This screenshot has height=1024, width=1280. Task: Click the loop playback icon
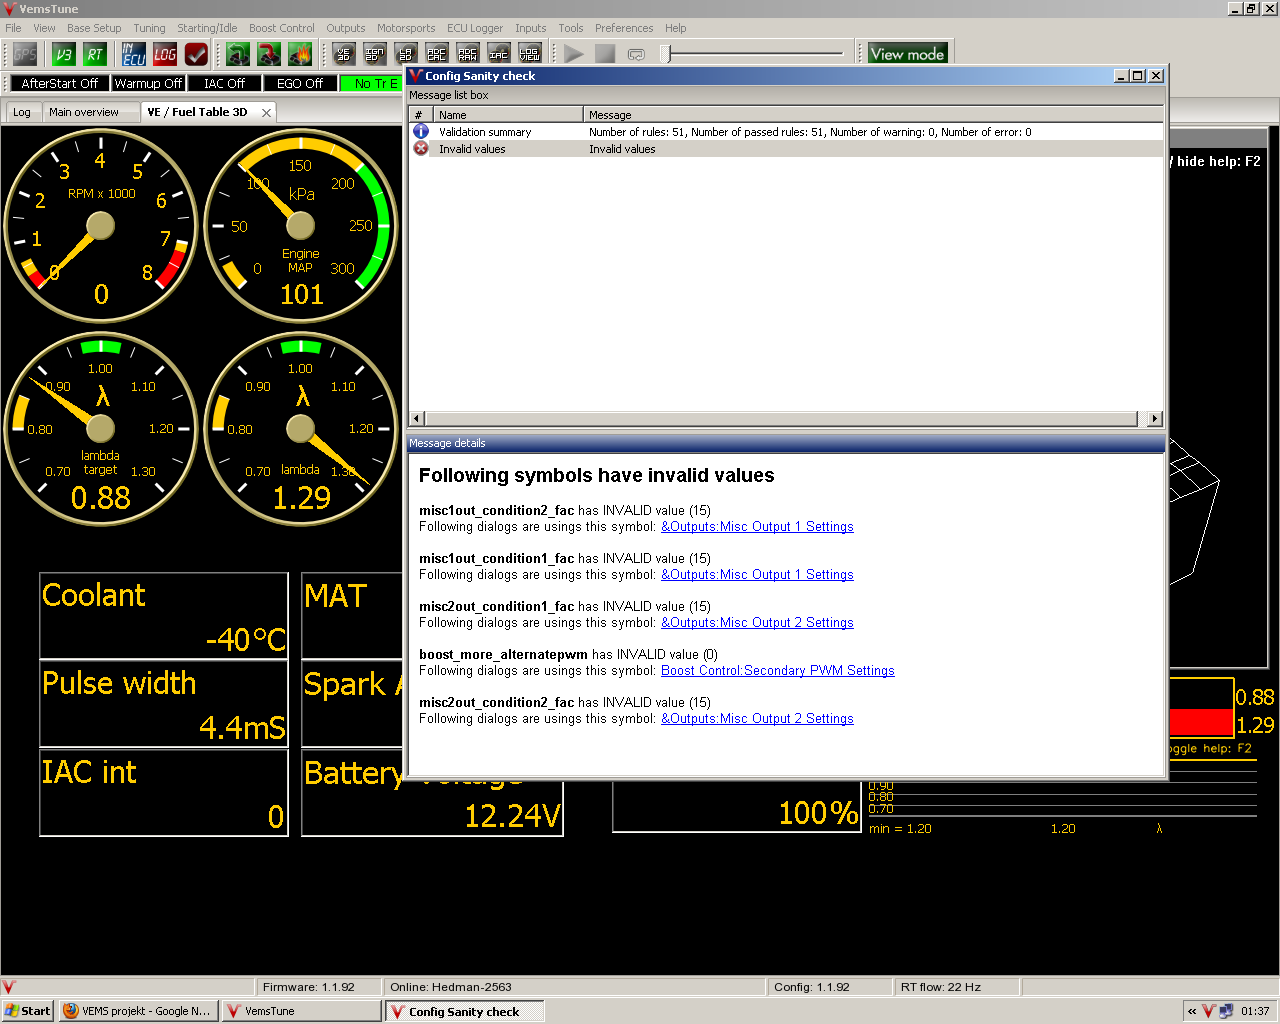pos(636,54)
